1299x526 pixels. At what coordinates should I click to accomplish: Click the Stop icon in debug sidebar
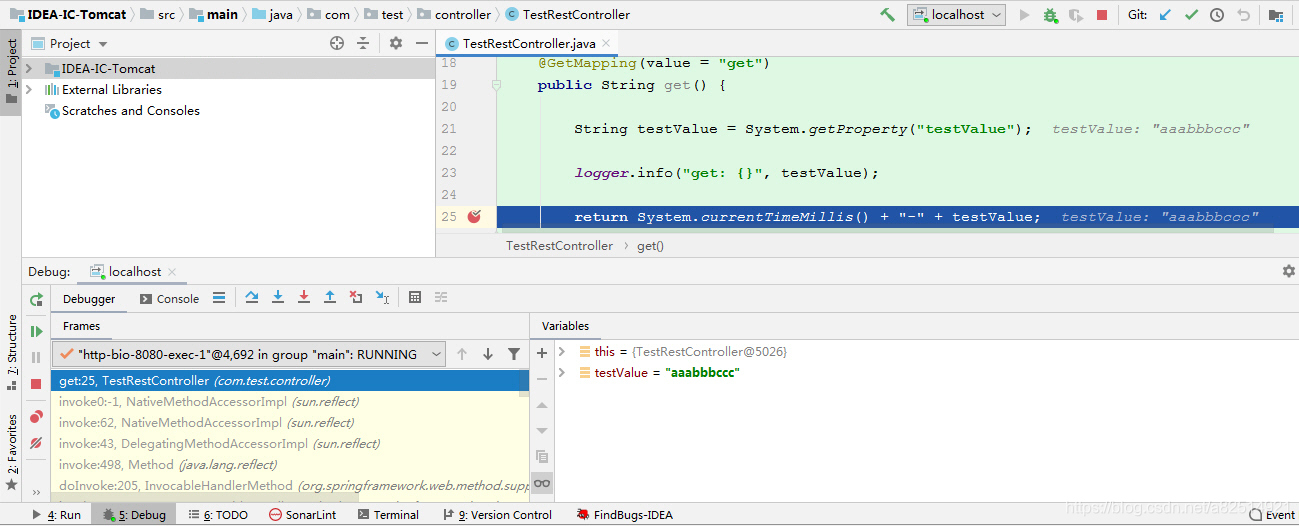36,384
